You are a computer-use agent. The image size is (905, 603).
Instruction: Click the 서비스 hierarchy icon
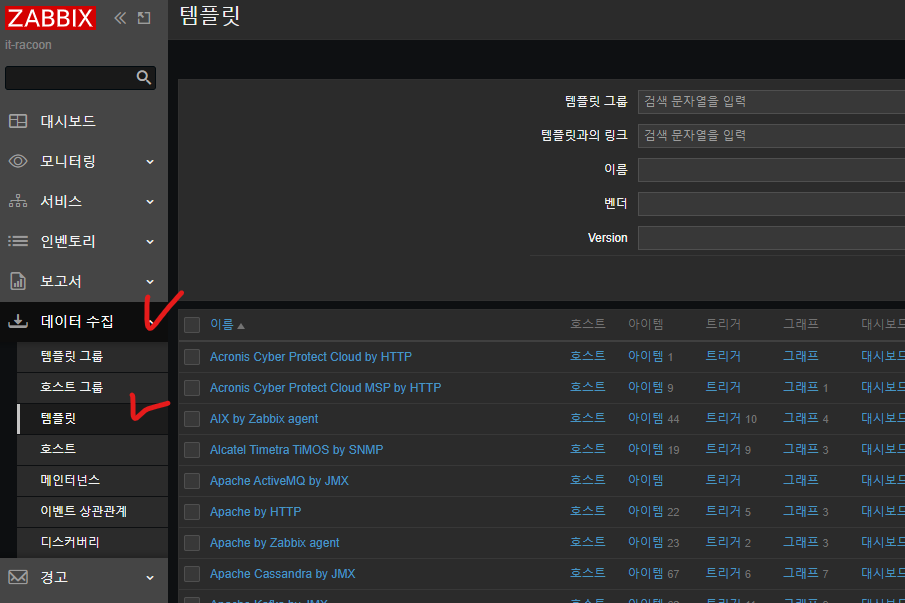point(18,201)
